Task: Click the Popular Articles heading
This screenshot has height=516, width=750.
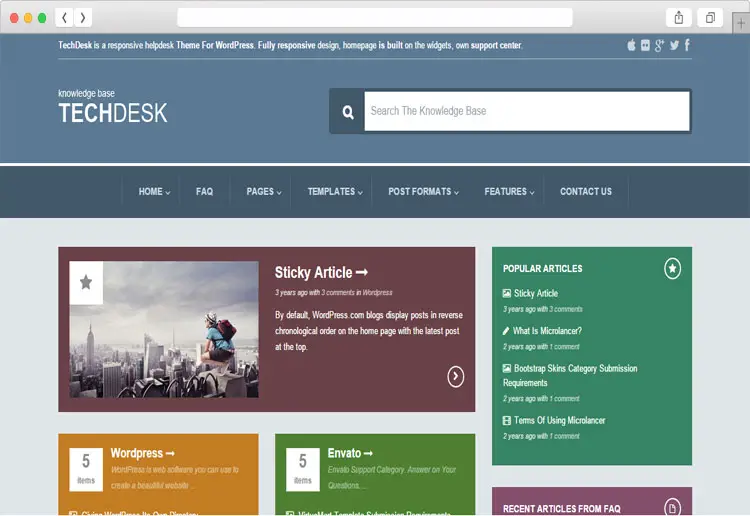Action: [x=542, y=269]
